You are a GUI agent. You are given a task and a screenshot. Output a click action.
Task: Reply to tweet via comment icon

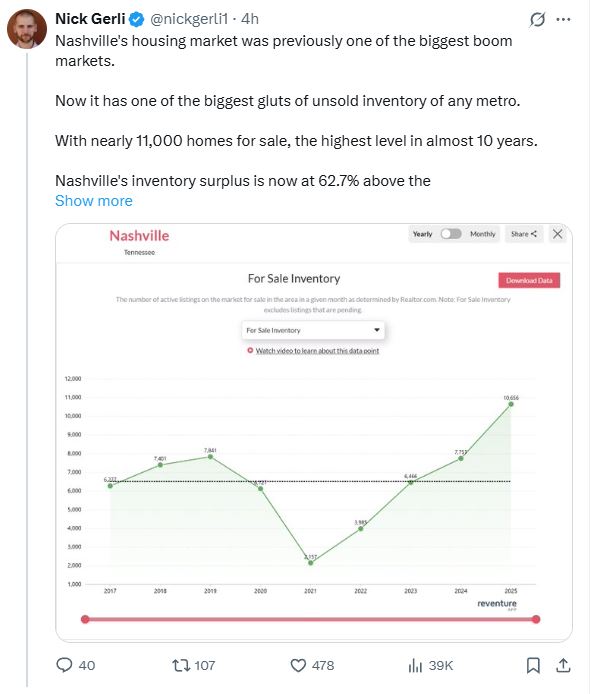click(x=64, y=665)
